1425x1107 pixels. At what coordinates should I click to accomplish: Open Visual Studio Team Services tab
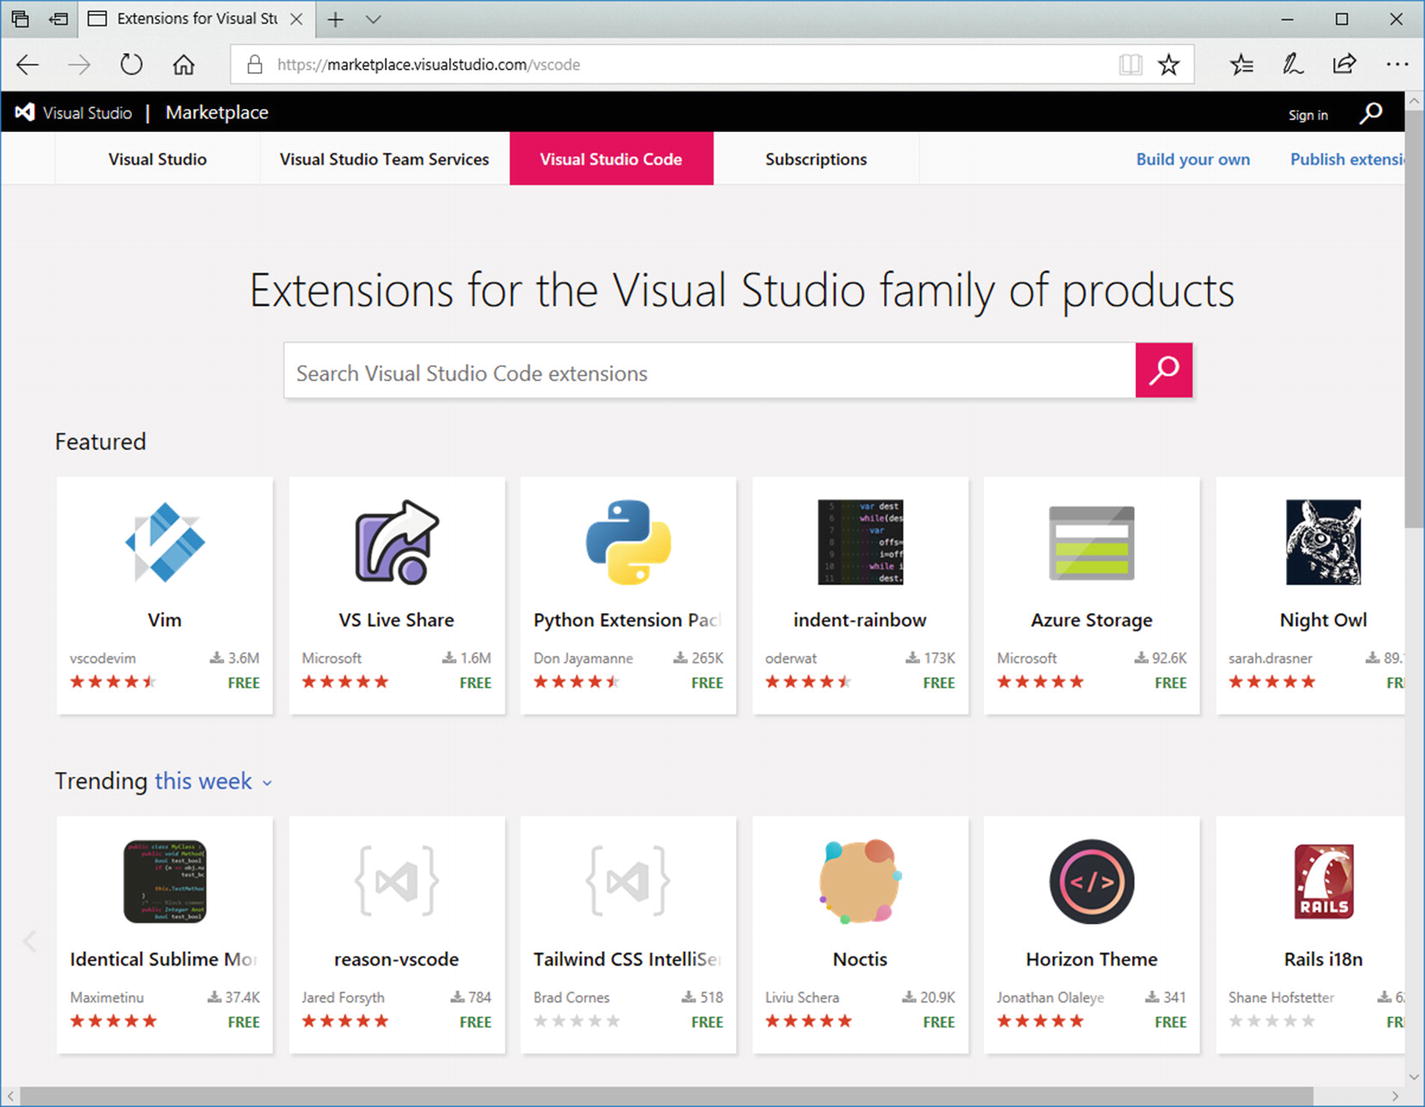click(384, 159)
